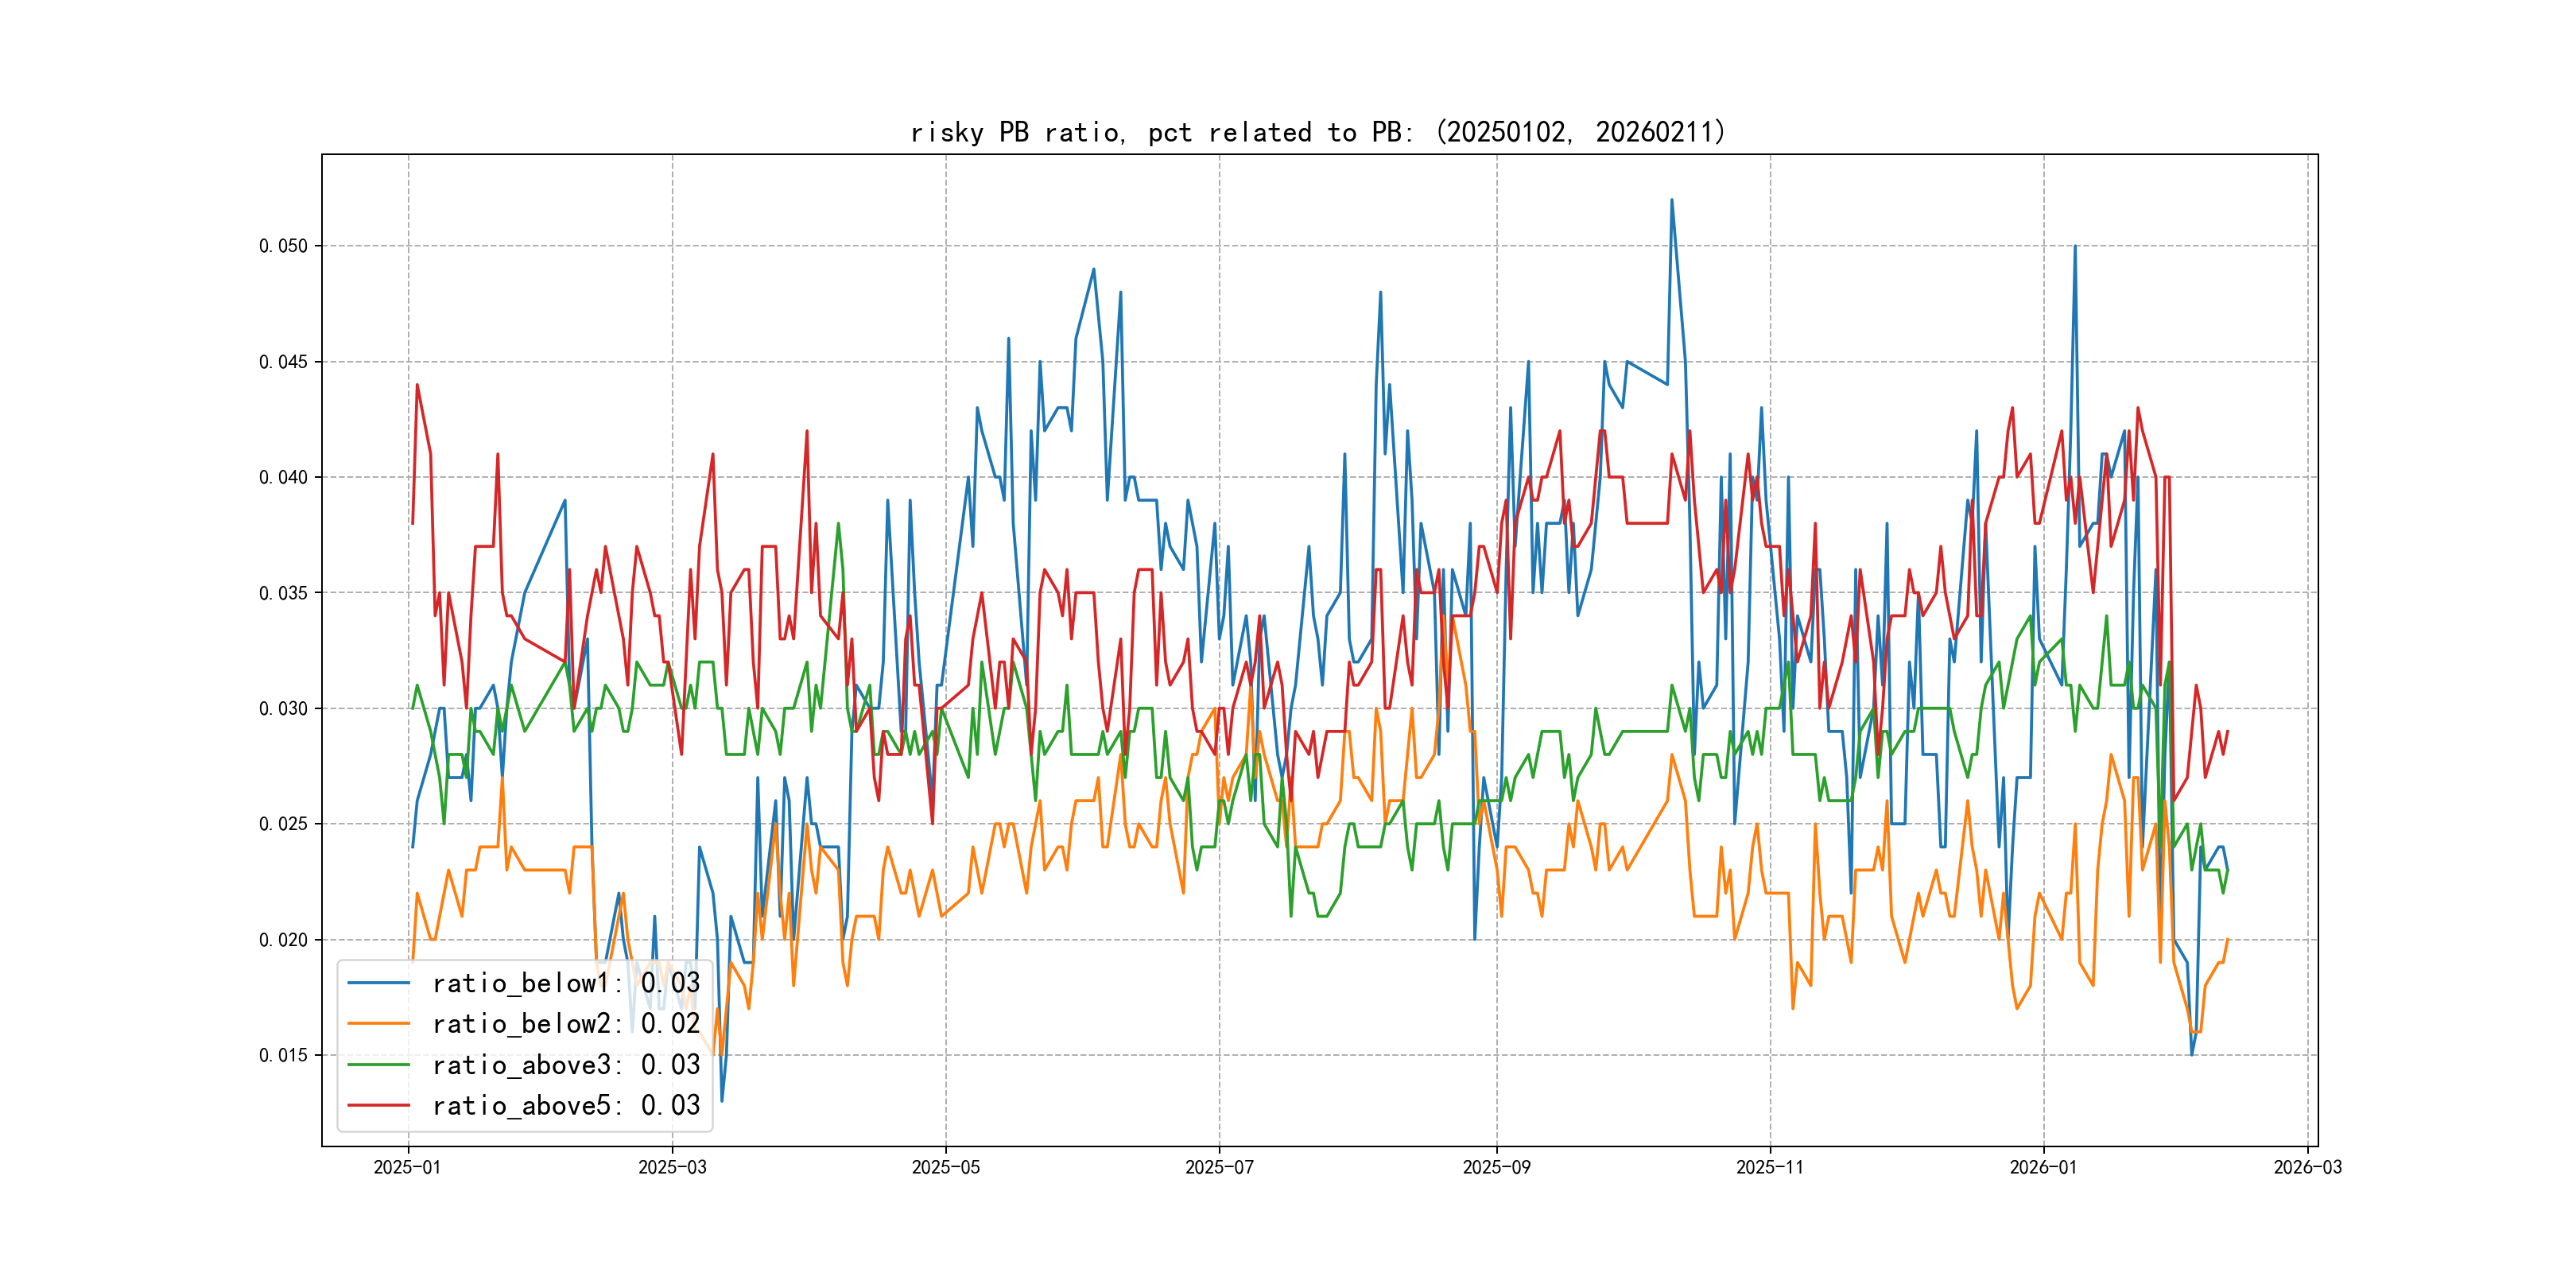Viewport: 2576px width, 1288px height.
Task: Click the 2026-03 x-axis tick label
Action: point(2307,1167)
